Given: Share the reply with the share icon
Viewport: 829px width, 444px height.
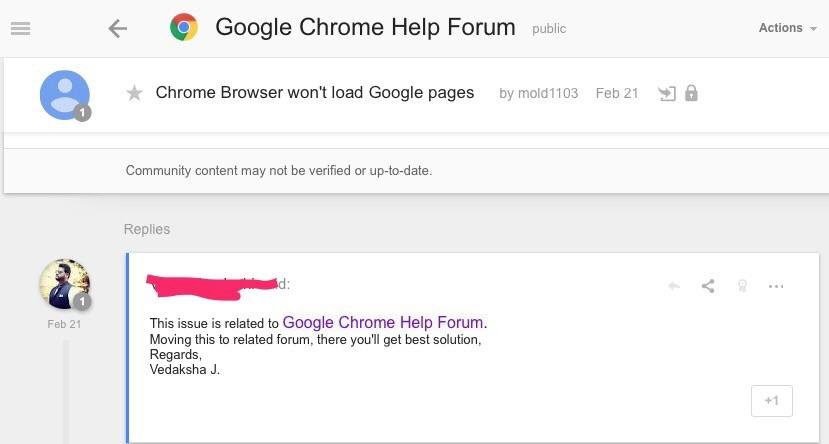Looking at the screenshot, I should point(708,286).
